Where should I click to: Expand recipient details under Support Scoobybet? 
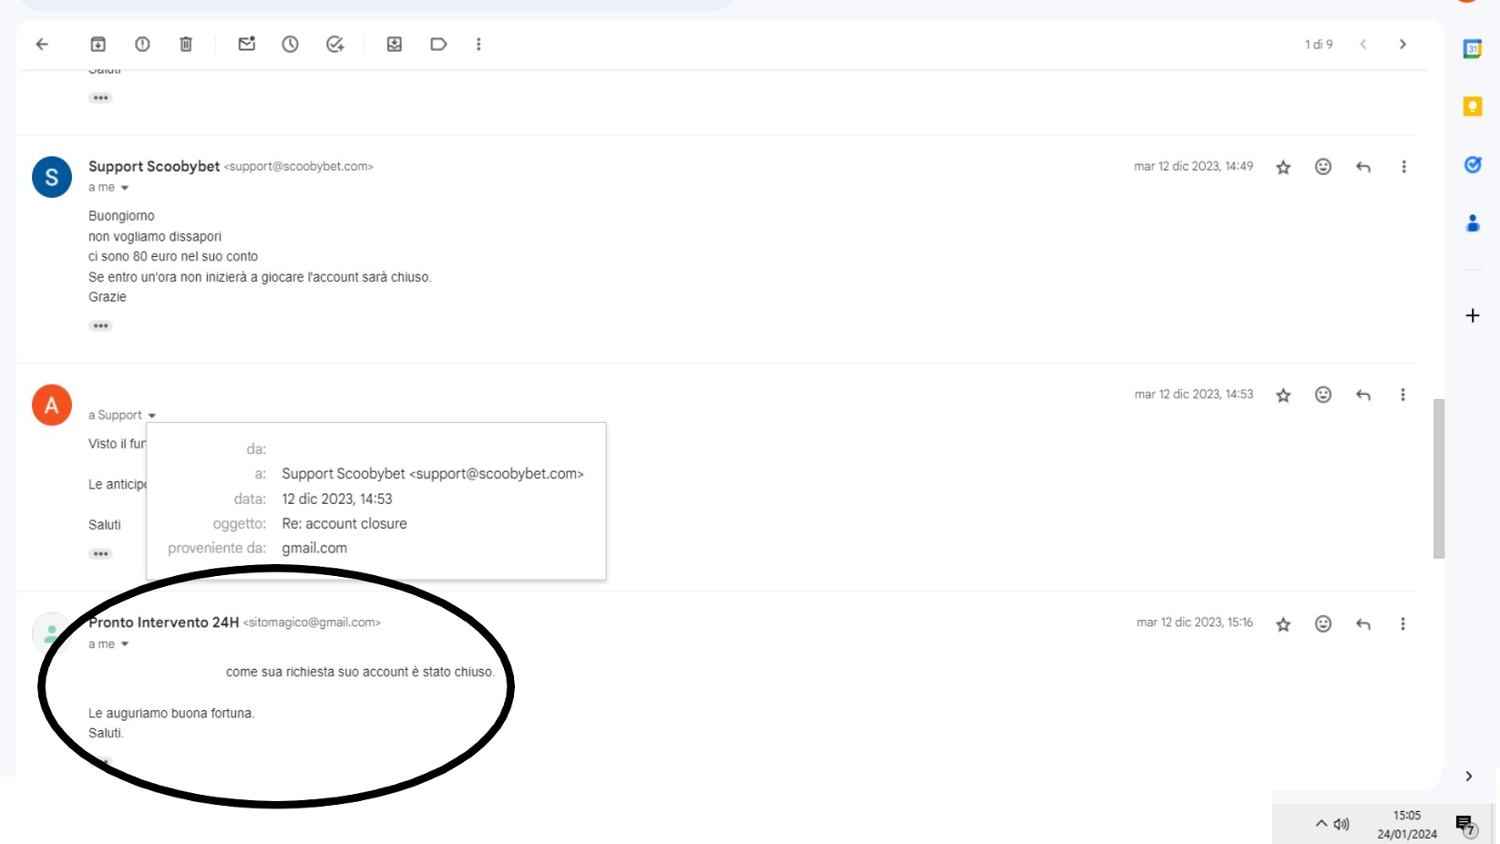(x=125, y=188)
